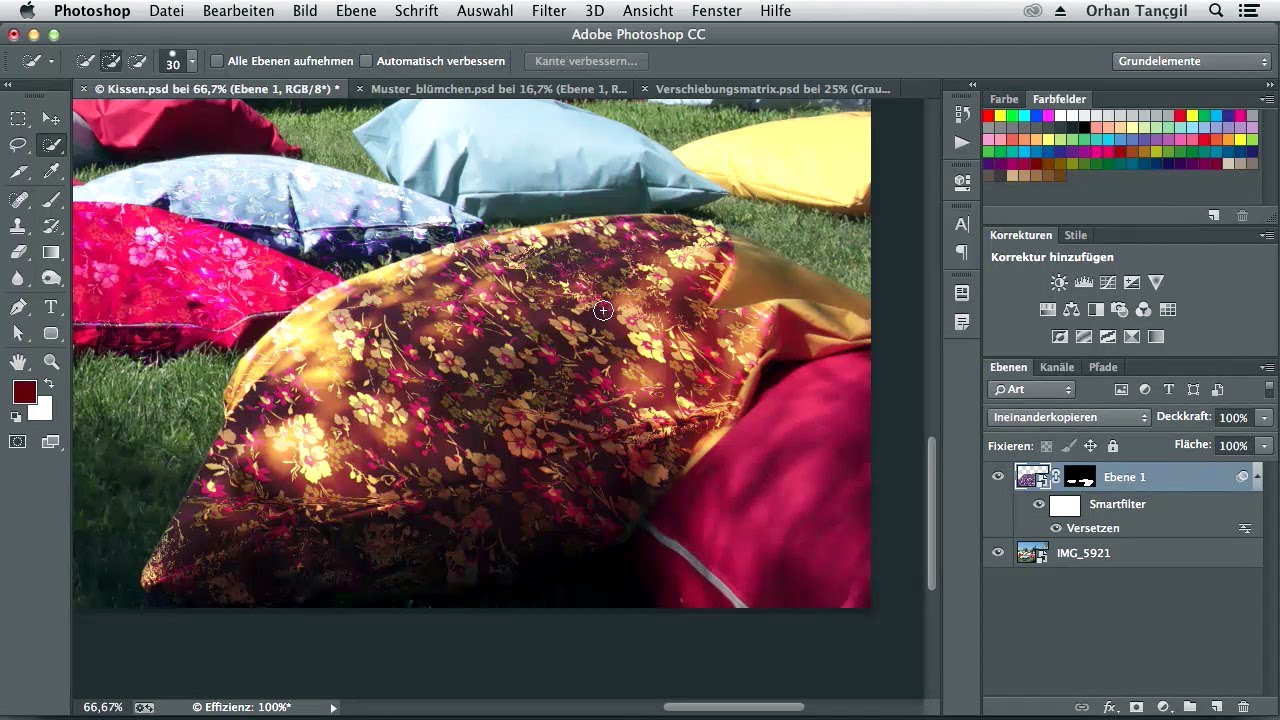The image size is (1280, 720).
Task: Hide Ebene 1 layer visibility
Action: click(x=998, y=477)
